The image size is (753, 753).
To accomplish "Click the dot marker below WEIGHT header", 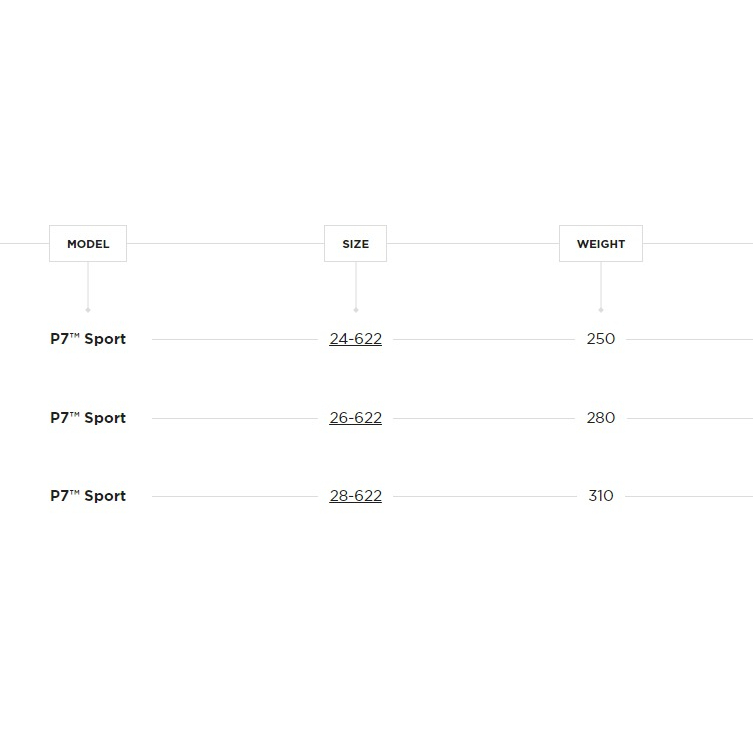I will tap(600, 310).
